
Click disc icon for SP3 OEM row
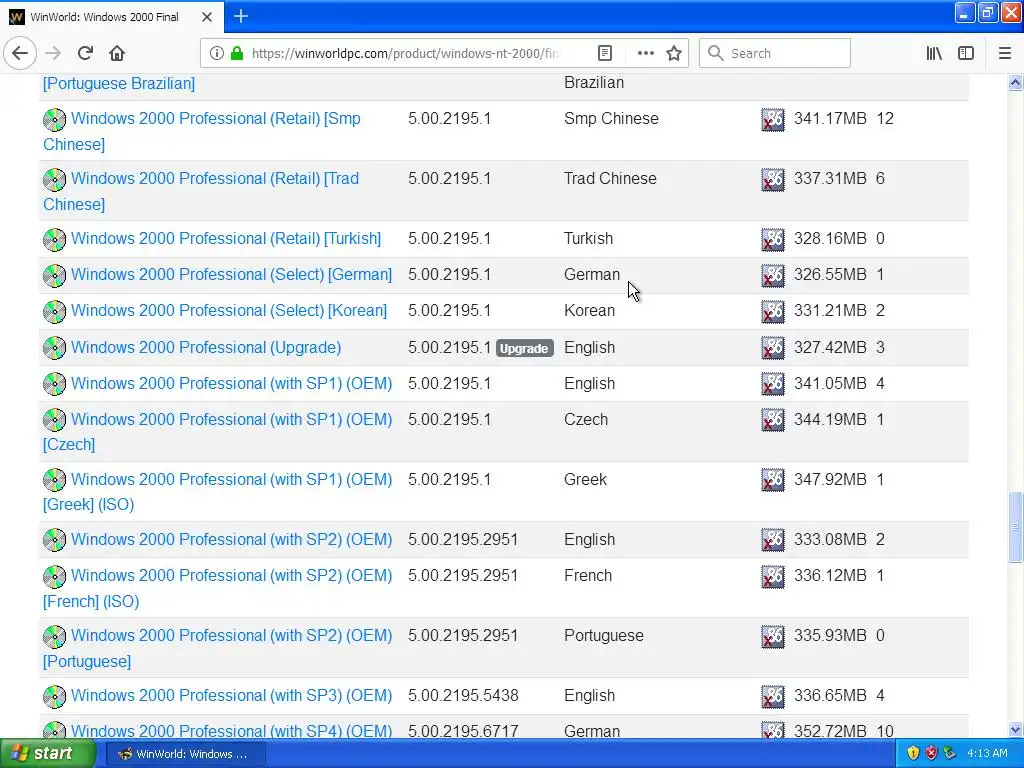(x=54, y=697)
